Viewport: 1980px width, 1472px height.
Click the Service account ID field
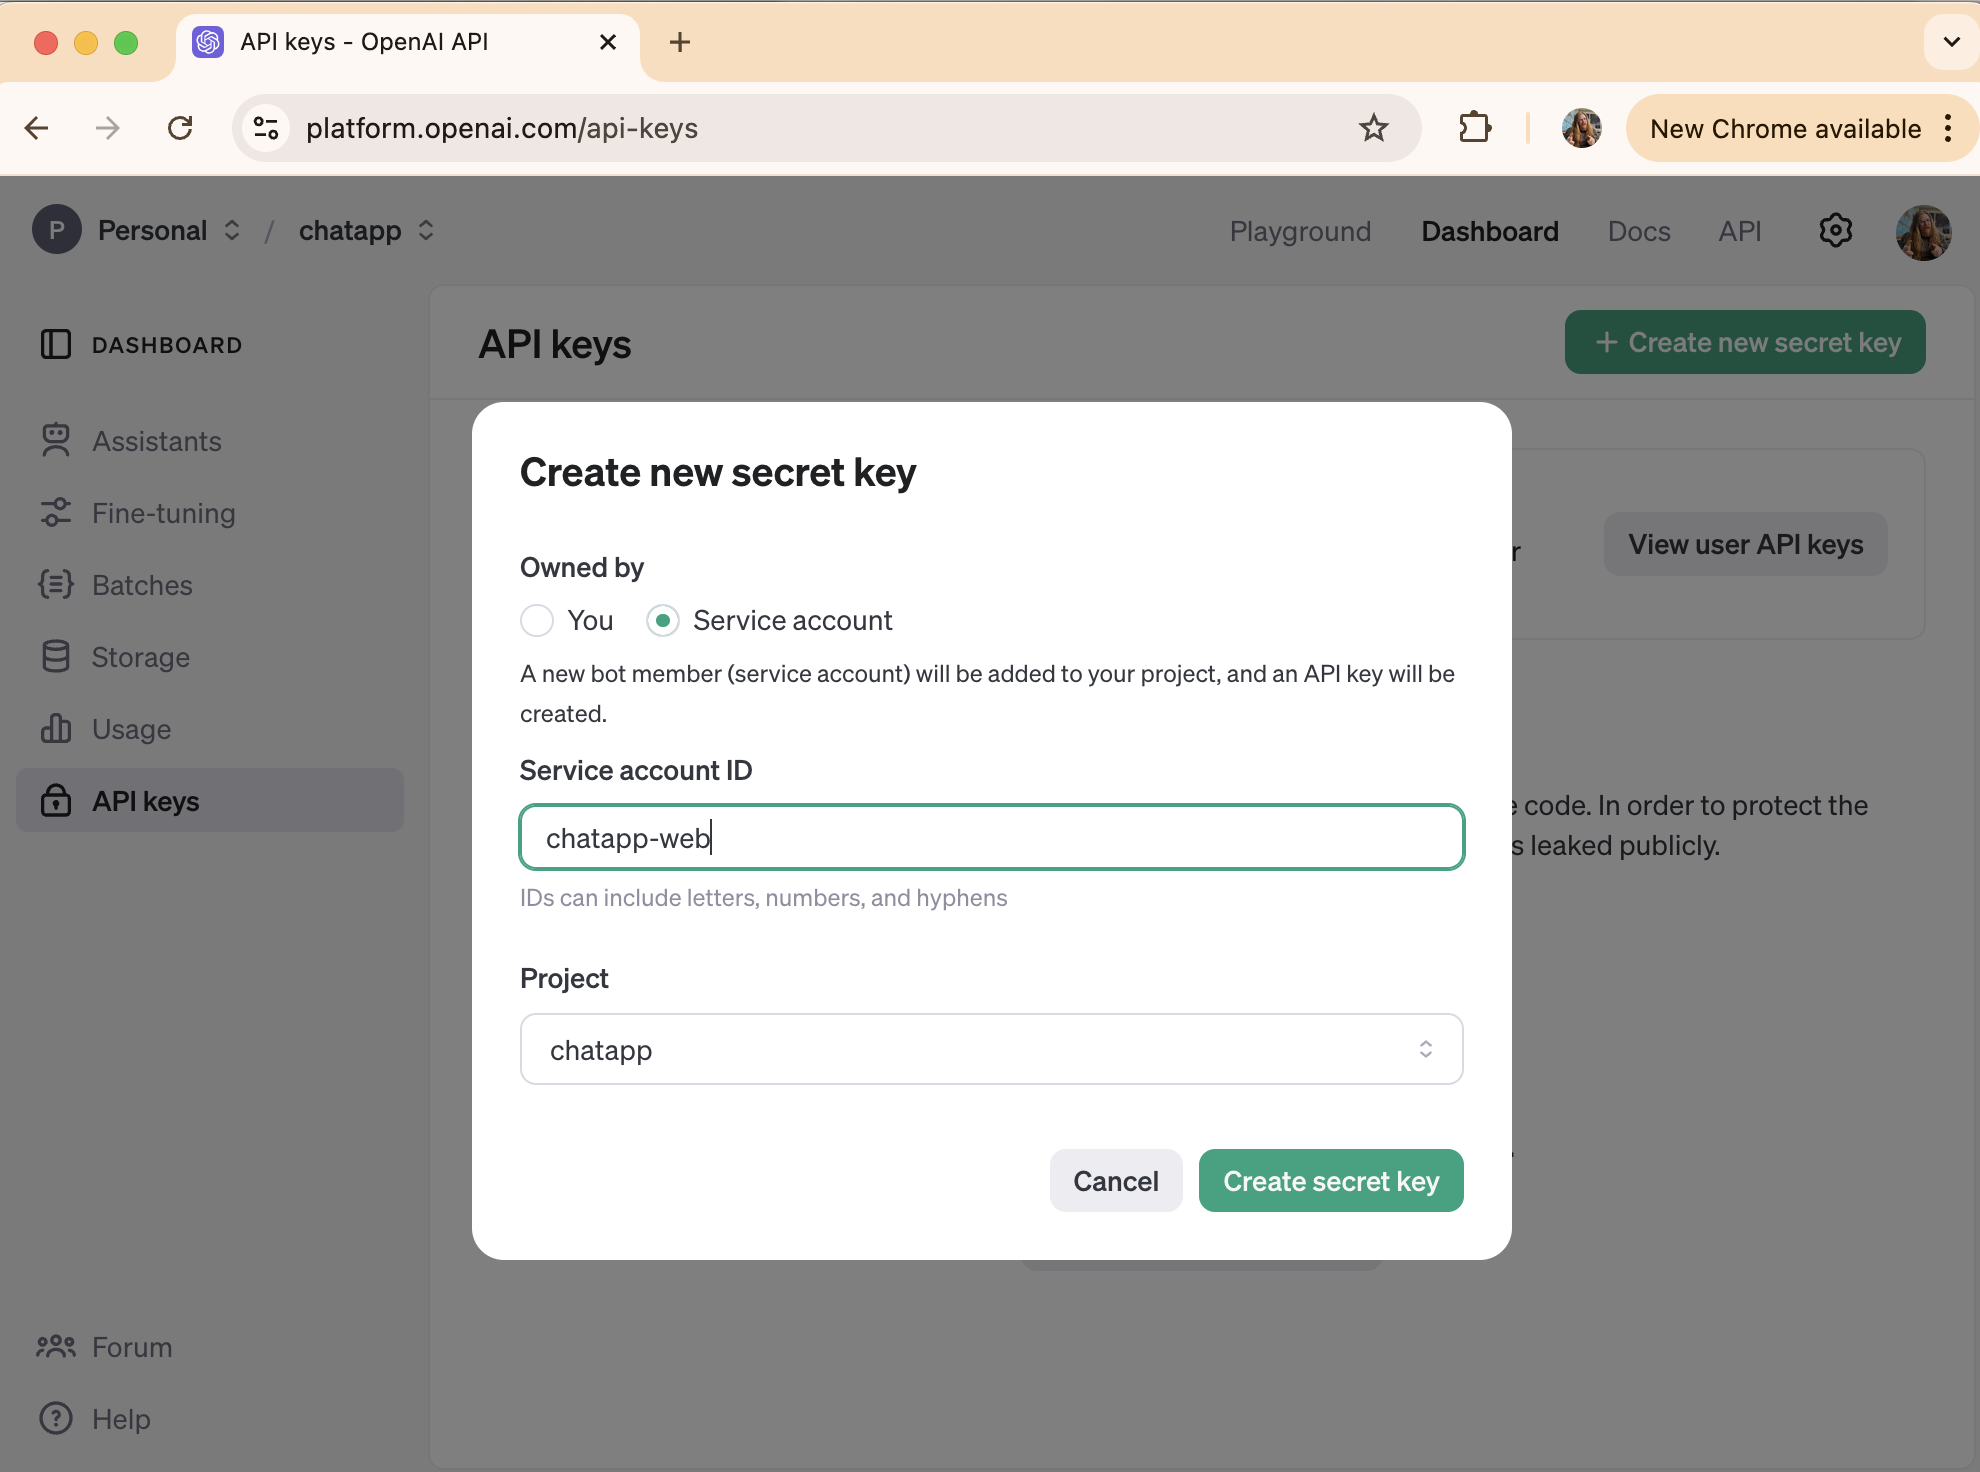[x=991, y=837]
